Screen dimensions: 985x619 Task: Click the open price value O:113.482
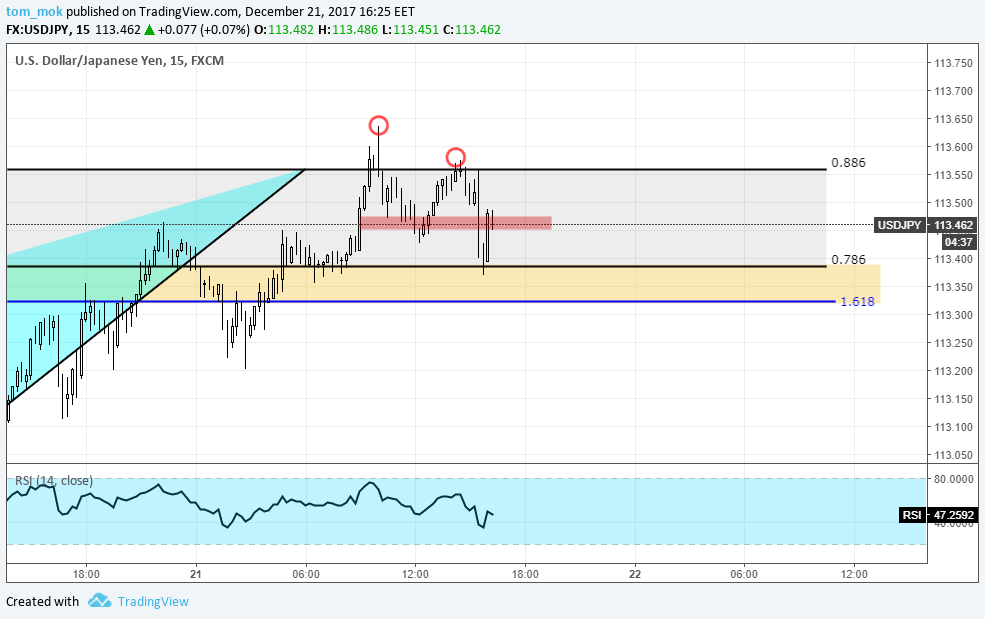tap(283, 30)
